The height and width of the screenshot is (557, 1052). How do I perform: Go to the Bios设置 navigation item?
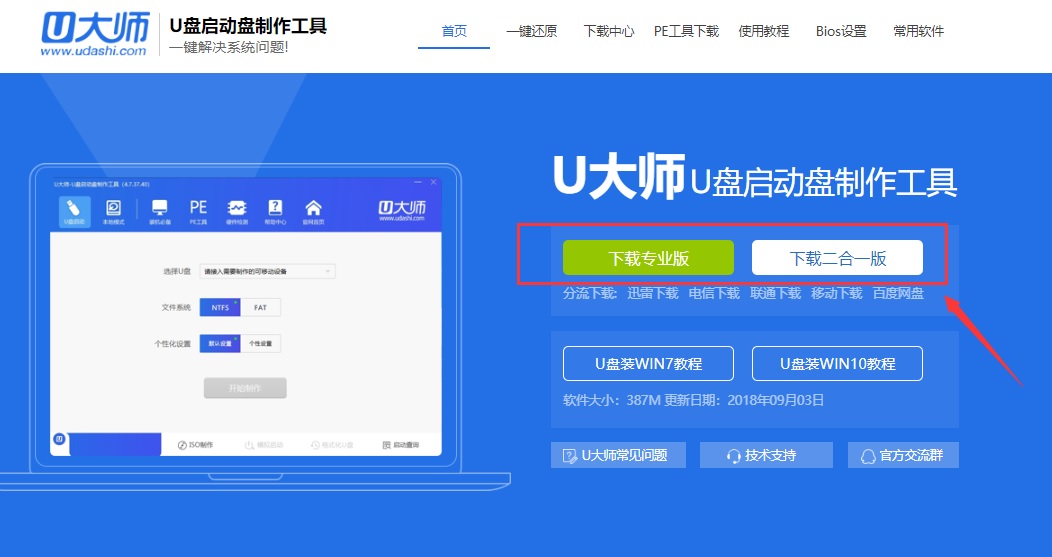(840, 31)
